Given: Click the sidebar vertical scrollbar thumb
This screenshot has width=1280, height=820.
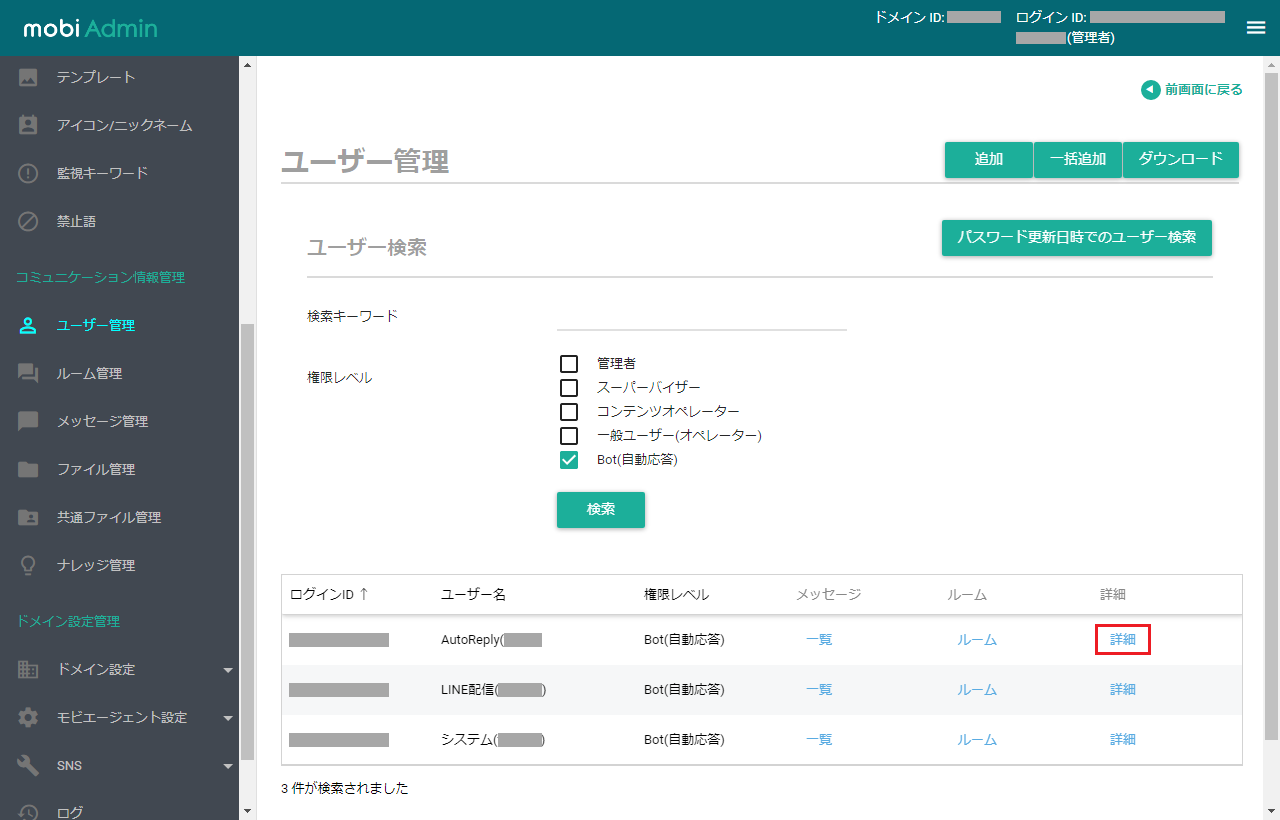Looking at the screenshot, I should (247, 541).
